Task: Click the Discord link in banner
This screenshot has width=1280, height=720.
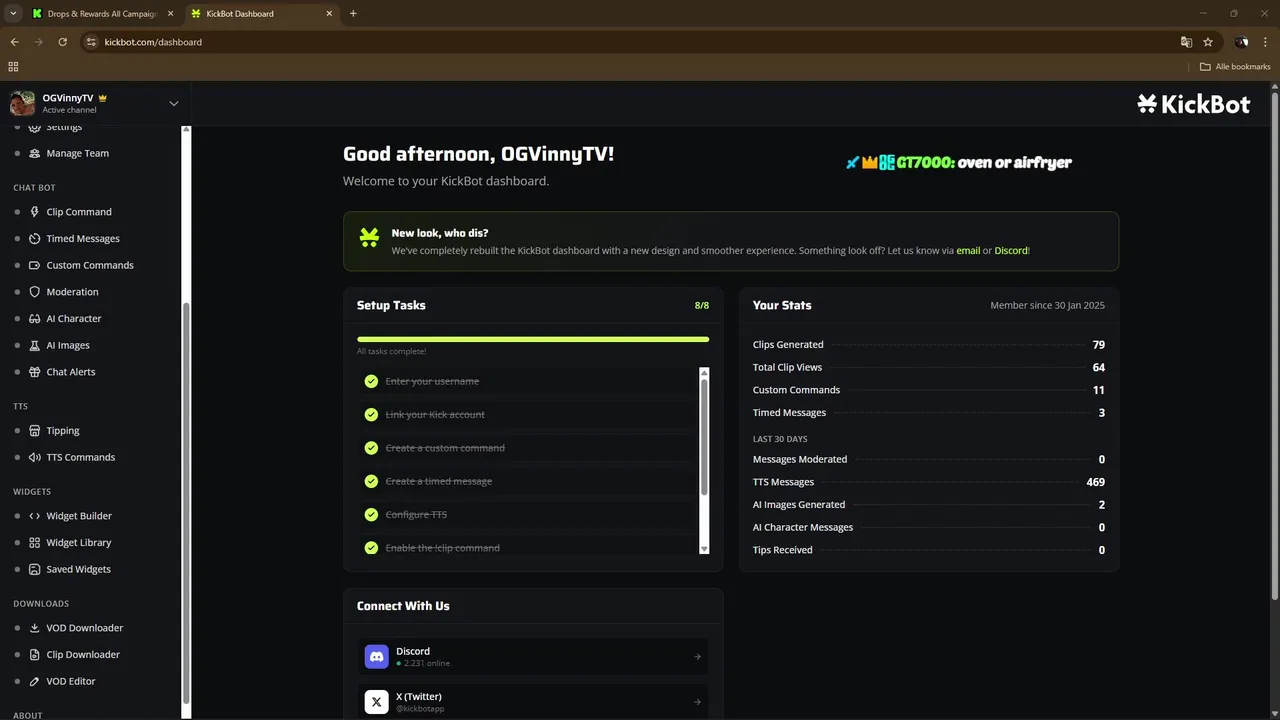Action: (1011, 251)
